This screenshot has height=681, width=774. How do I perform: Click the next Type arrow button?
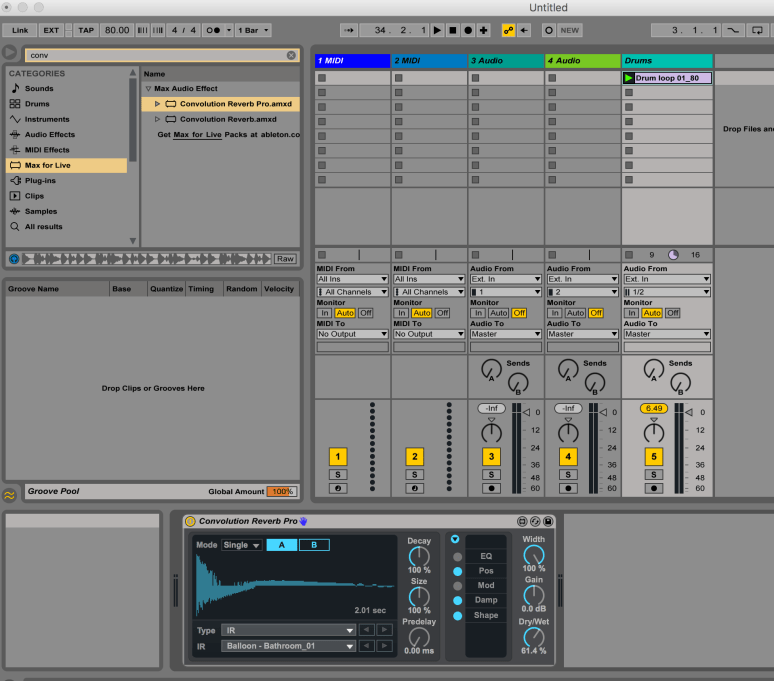[385, 630]
